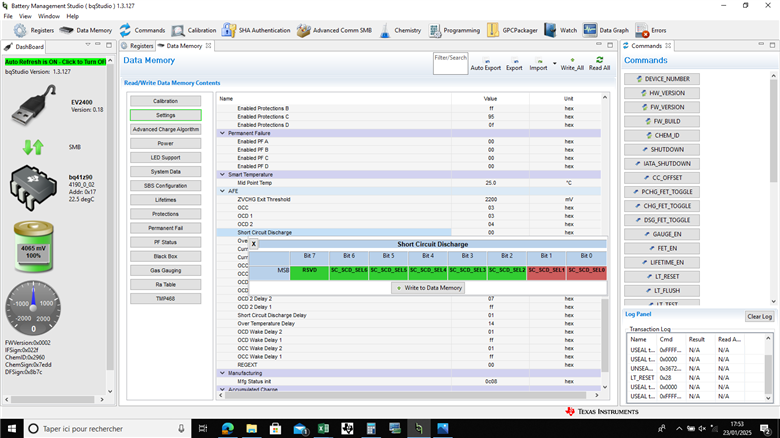This screenshot has height=438, width=780.
Task: Open the Calibration toolbar icon
Action: [178, 30]
